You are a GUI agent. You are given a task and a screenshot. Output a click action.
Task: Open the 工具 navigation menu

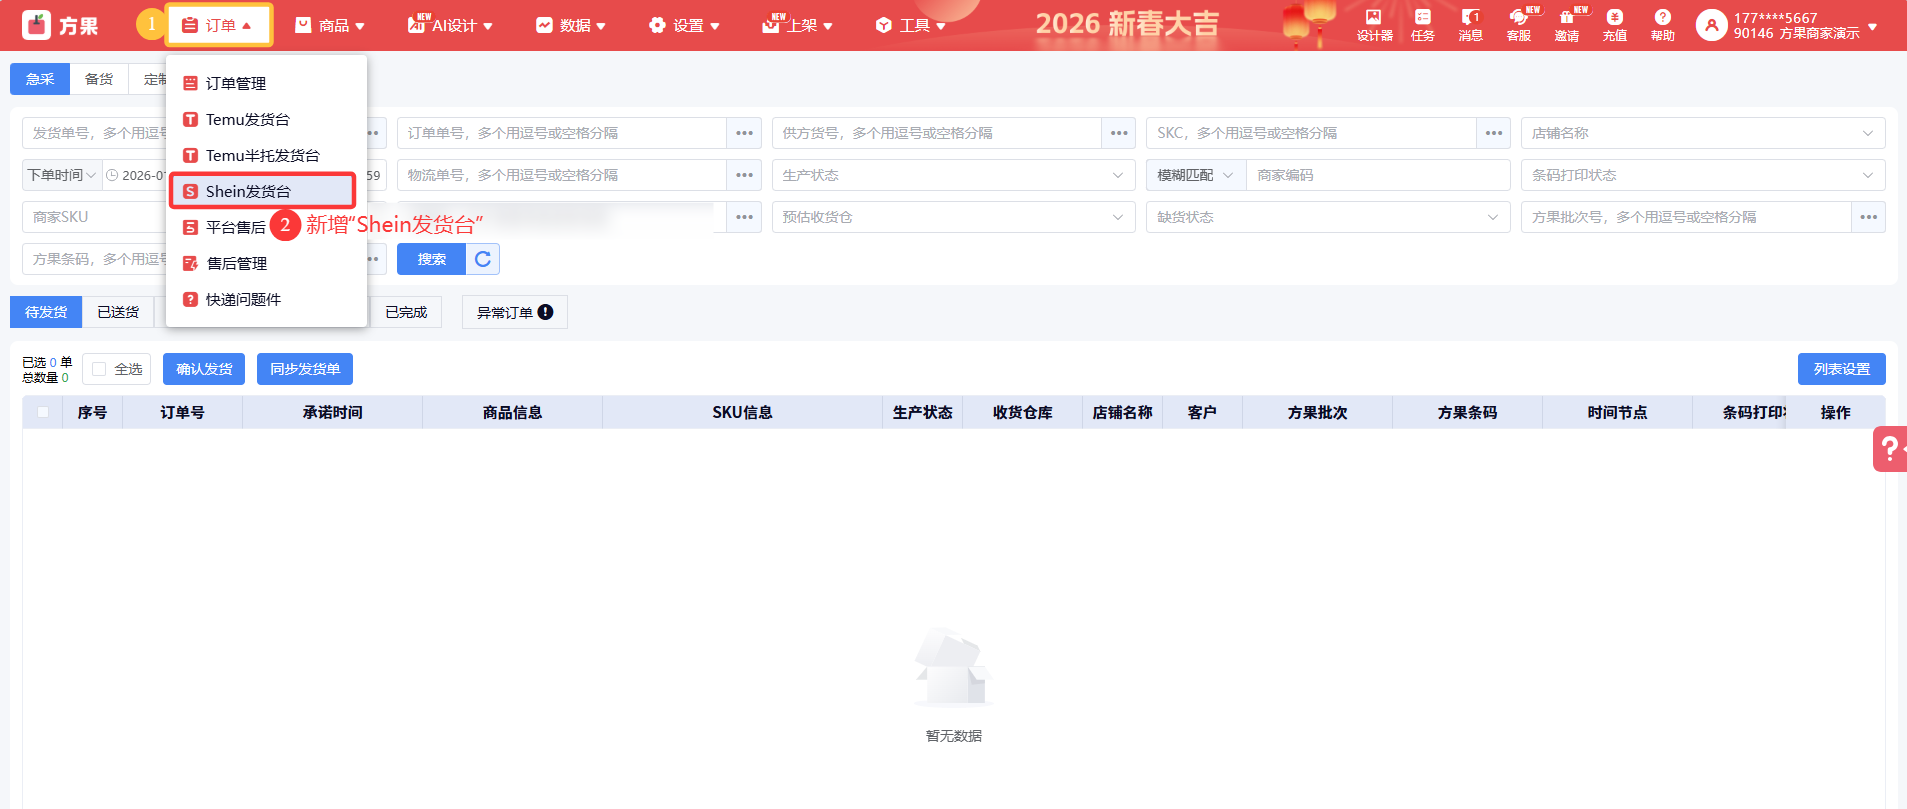point(910,25)
